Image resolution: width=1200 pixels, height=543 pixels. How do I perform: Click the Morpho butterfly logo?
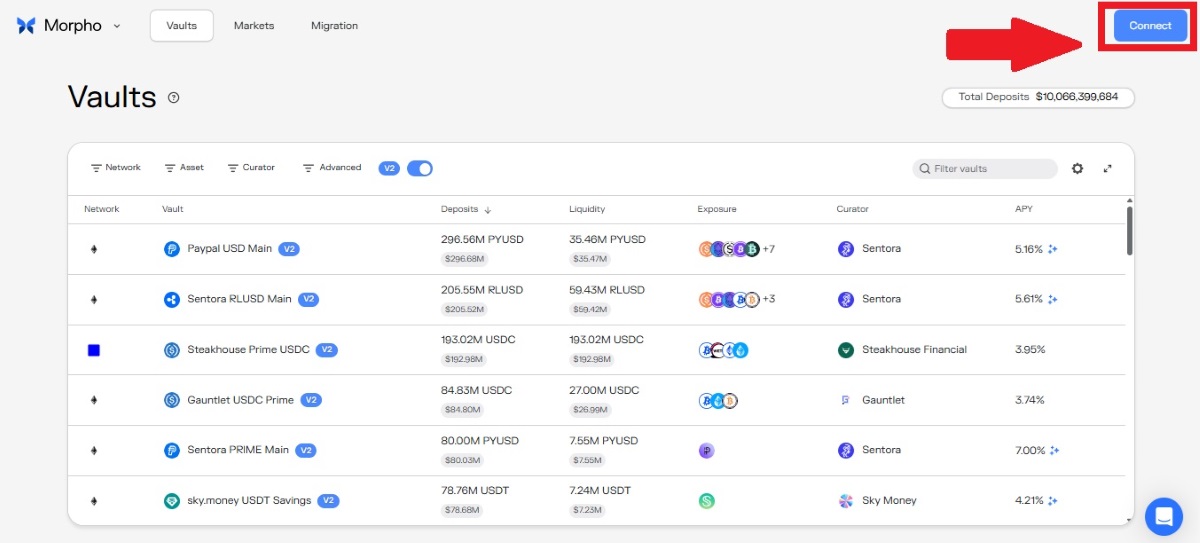[27, 26]
